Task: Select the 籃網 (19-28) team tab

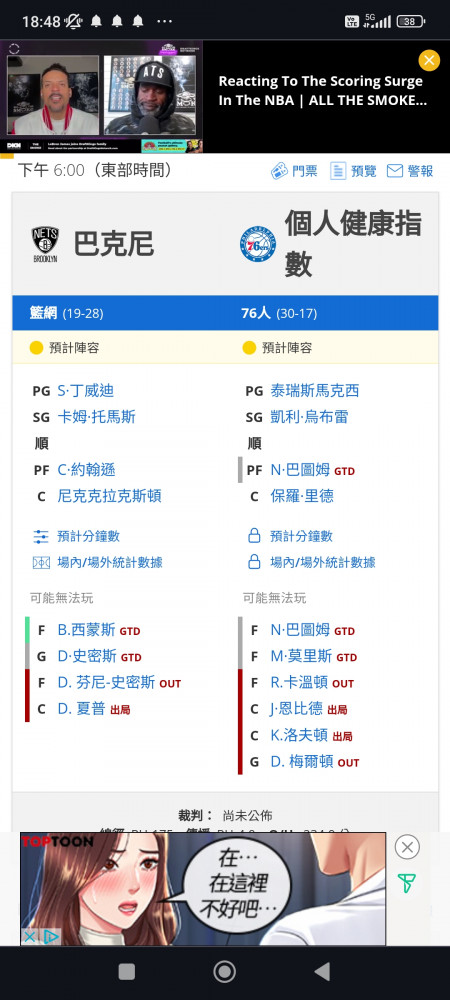Action: (66, 313)
